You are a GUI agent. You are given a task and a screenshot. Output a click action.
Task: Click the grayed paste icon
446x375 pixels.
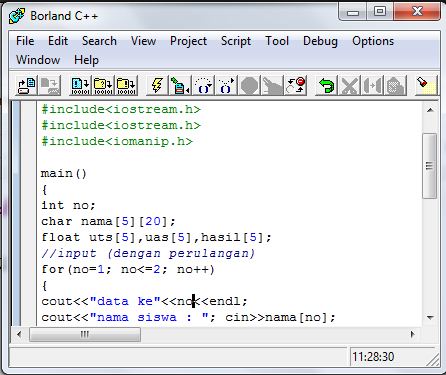pos(396,86)
